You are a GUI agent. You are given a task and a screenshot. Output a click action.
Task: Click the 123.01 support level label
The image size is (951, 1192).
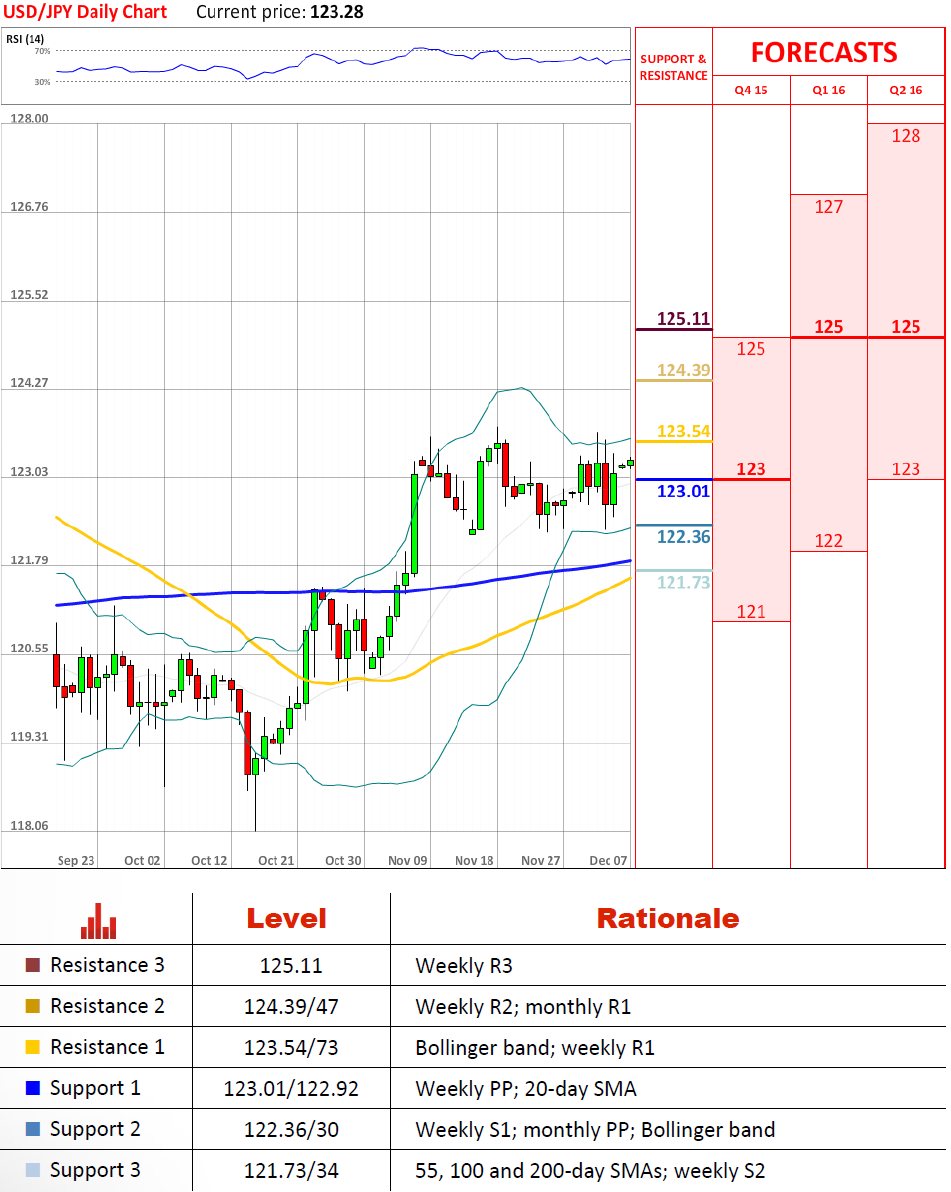[x=683, y=491]
